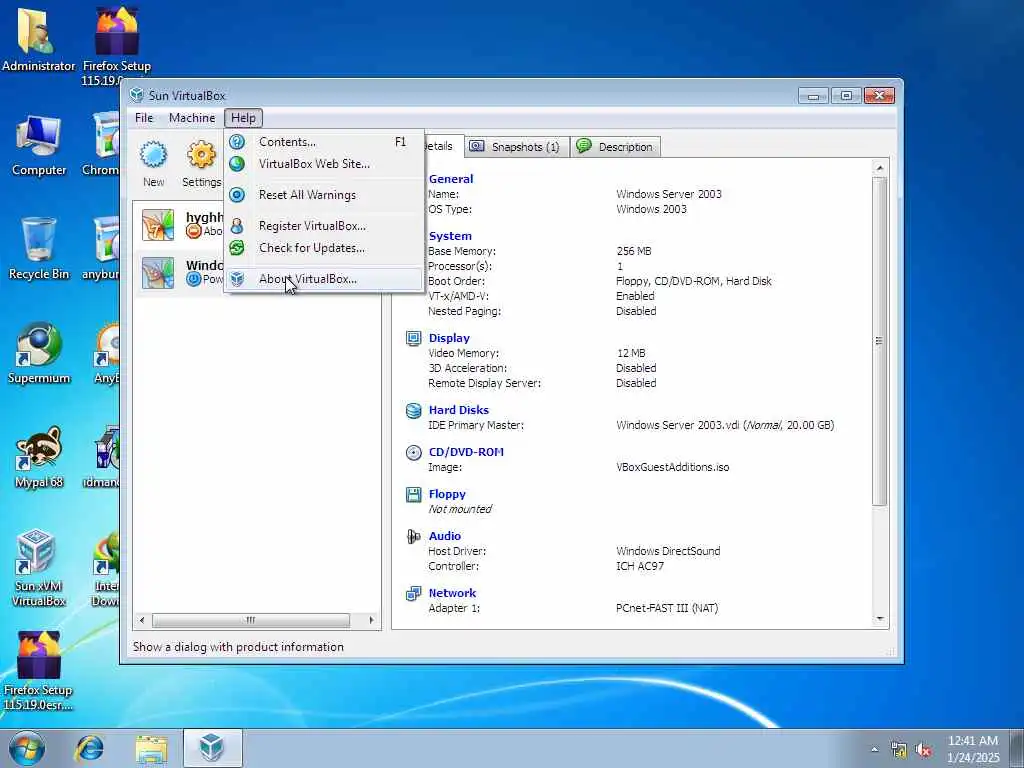Screen dimensions: 1024x768
Task: Click the Register VirtualBox person icon
Action: (237, 226)
